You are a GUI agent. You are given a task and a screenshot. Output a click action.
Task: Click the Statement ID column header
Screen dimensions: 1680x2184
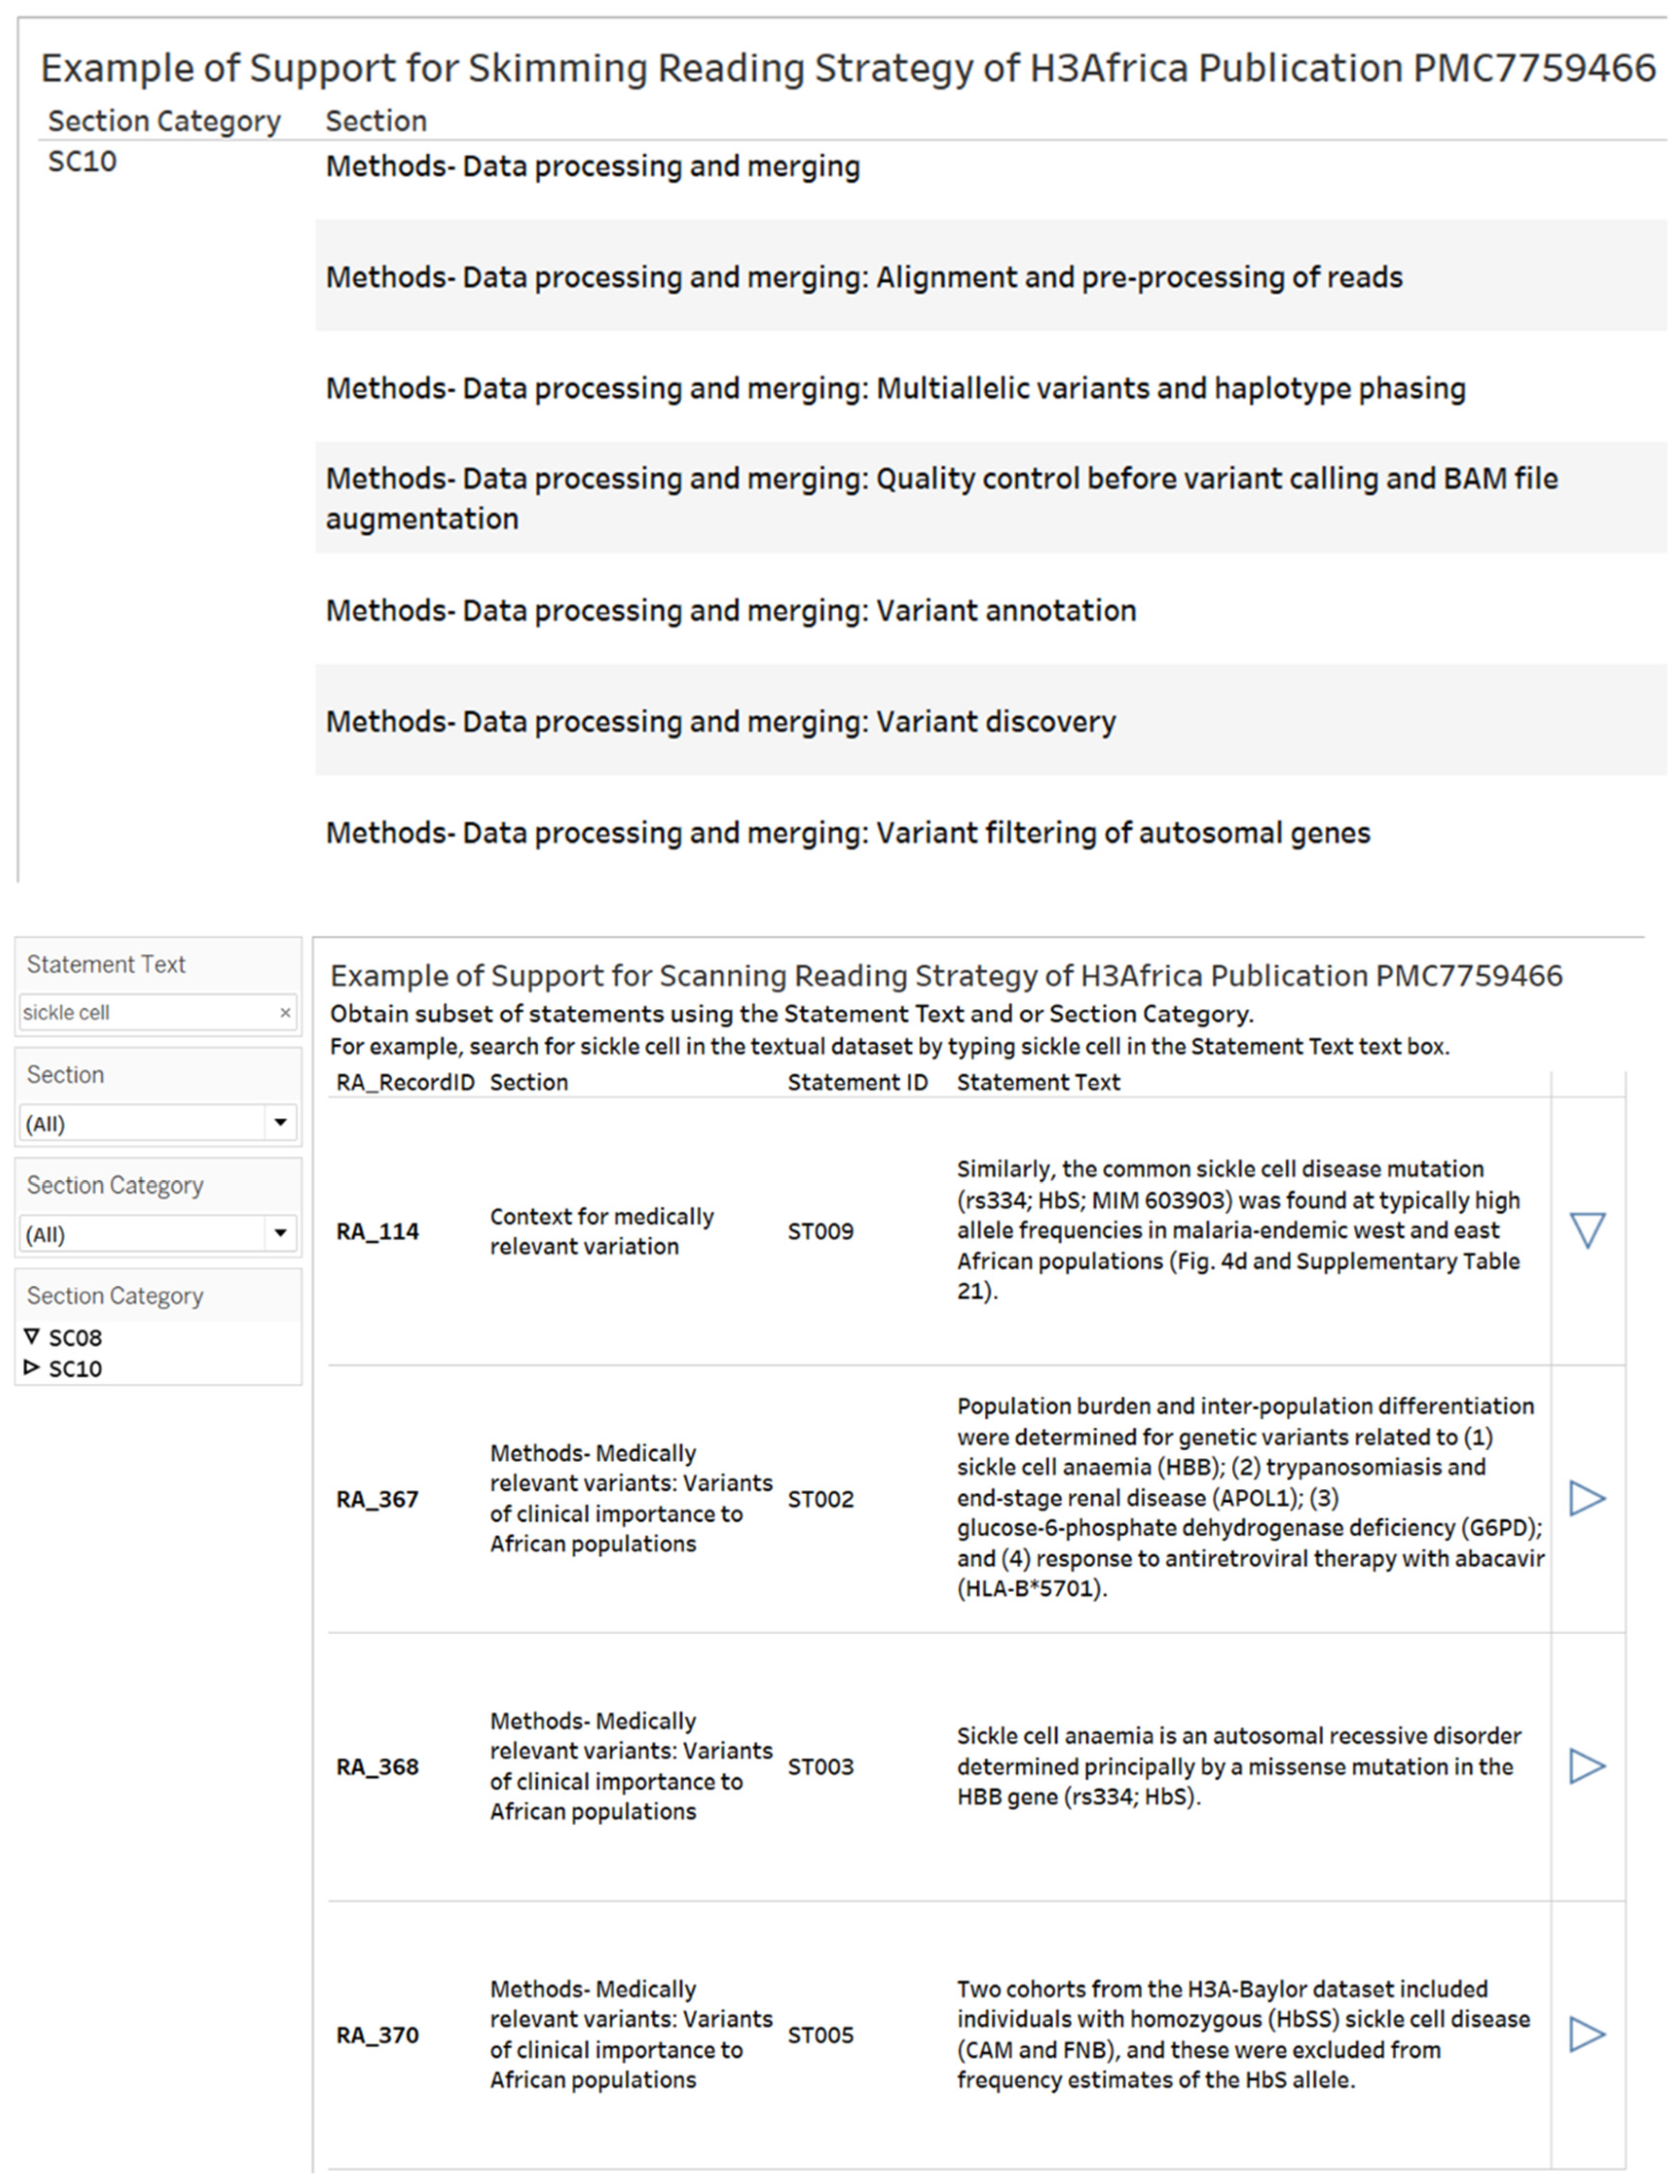pos(857,1082)
